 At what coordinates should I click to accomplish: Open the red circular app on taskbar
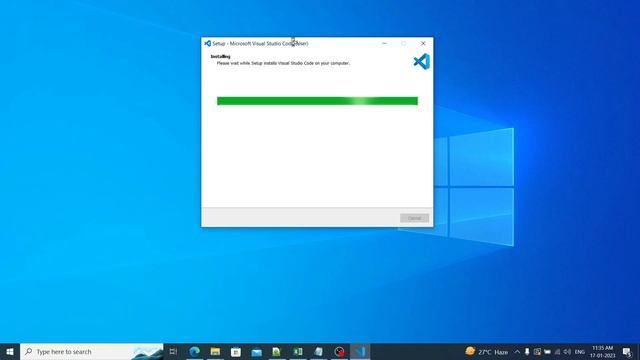coord(339,351)
